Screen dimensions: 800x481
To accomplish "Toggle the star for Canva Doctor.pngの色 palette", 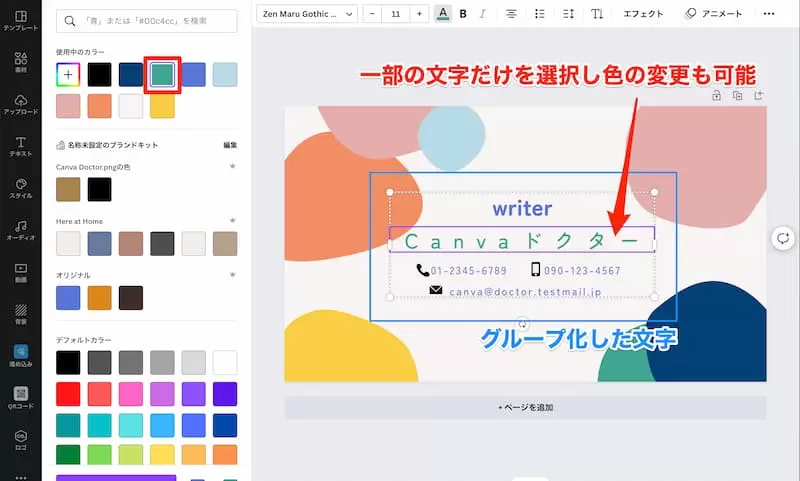I will tap(233, 166).
